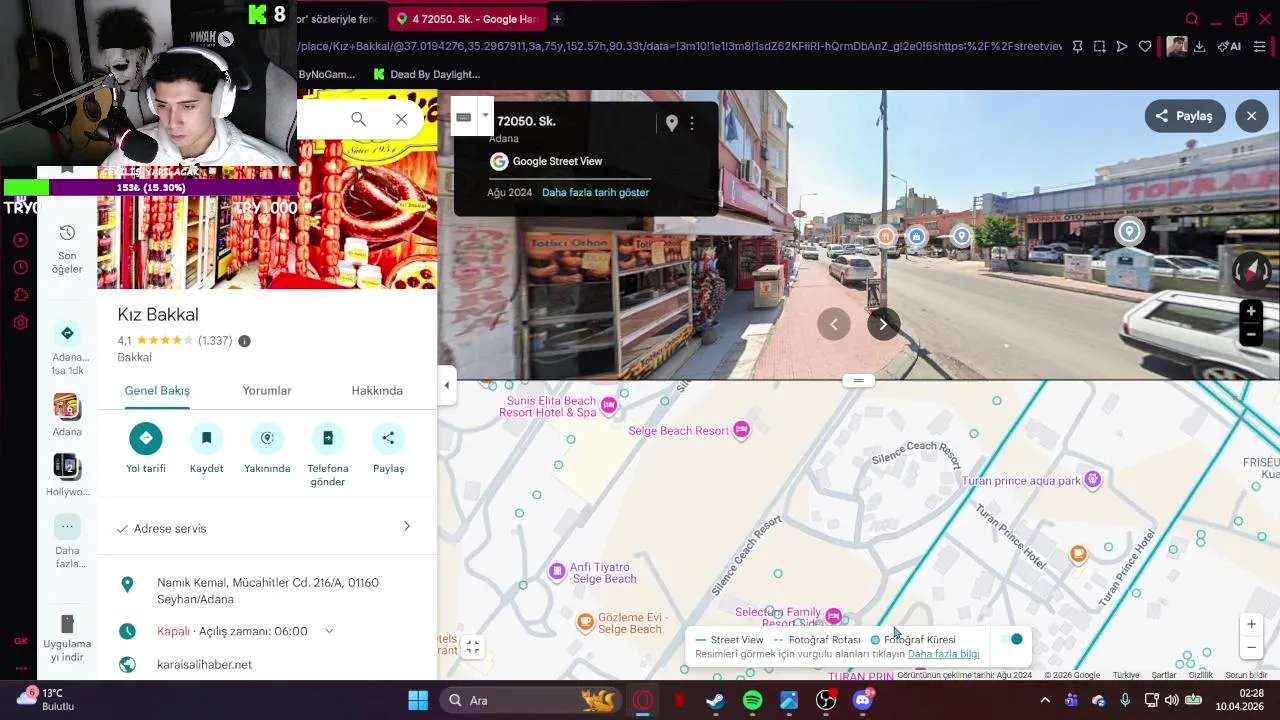Image resolution: width=1280 pixels, height=720 pixels.
Task: Click the Yol tarifi directions icon
Action: pos(146,438)
